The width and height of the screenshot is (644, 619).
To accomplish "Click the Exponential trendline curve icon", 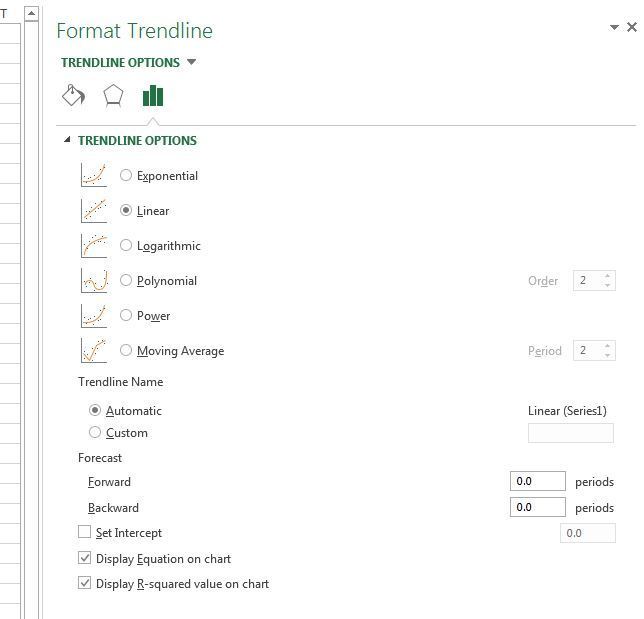I will (x=93, y=175).
